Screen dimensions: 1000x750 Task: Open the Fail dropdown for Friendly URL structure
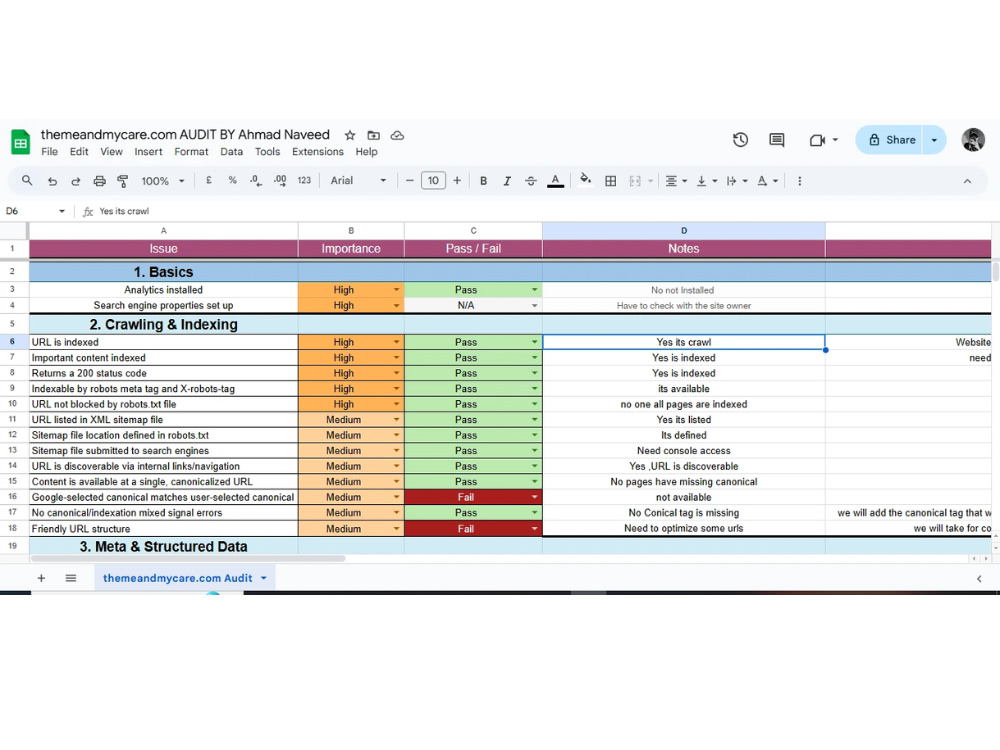(x=534, y=529)
